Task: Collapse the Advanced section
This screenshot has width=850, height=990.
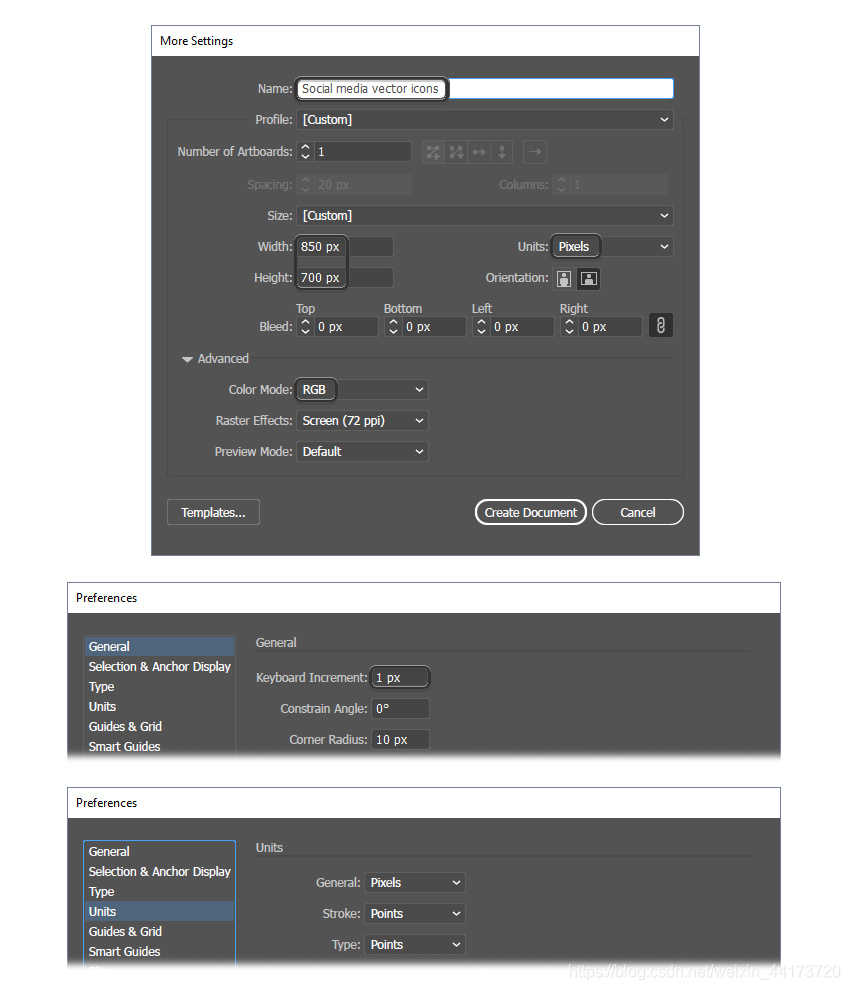Action: pyautogui.click(x=187, y=359)
